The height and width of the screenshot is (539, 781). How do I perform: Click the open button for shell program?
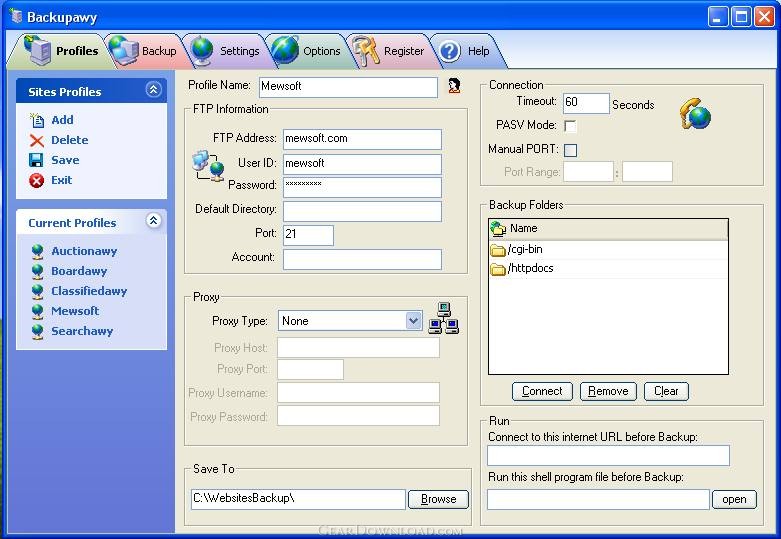pos(734,499)
